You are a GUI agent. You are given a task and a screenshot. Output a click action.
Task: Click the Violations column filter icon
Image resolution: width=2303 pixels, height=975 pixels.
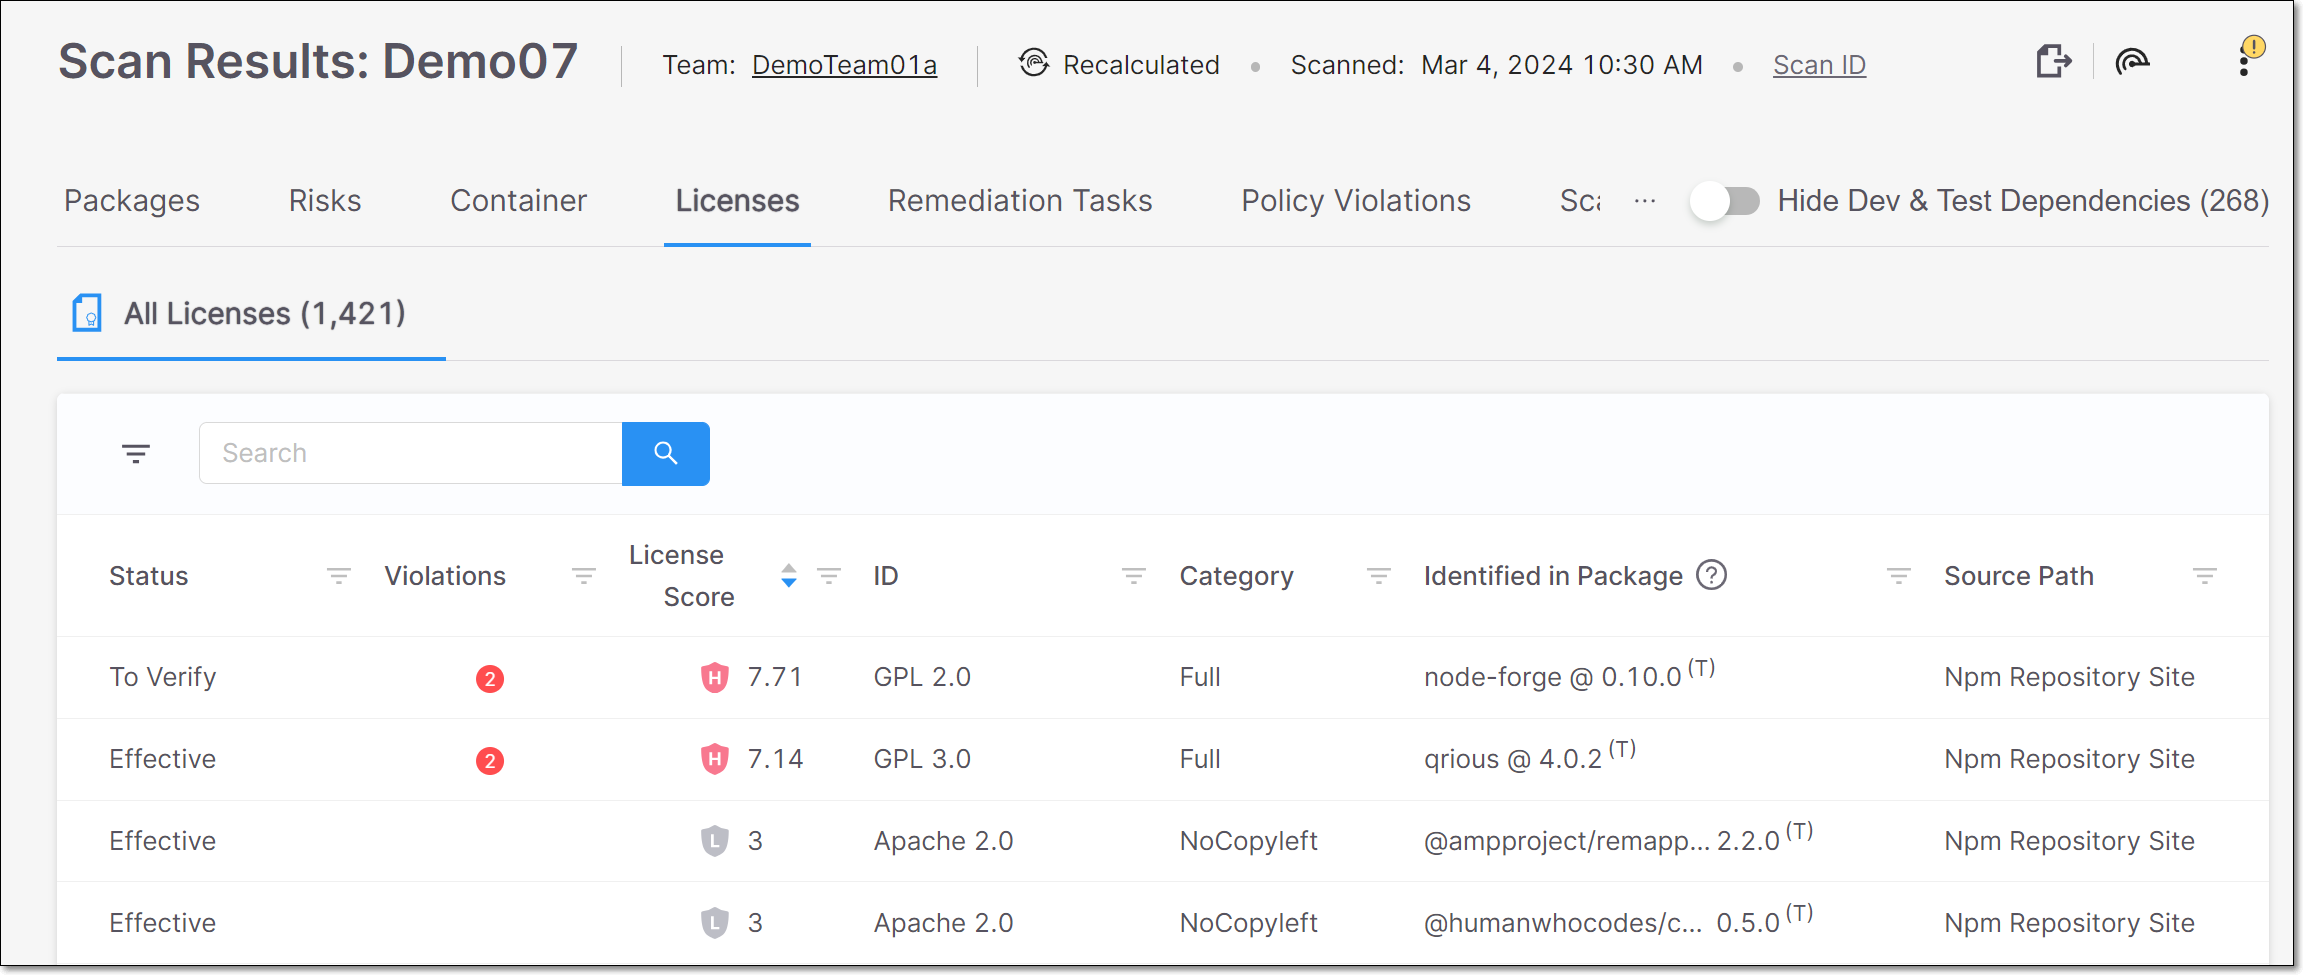click(x=584, y=576)
